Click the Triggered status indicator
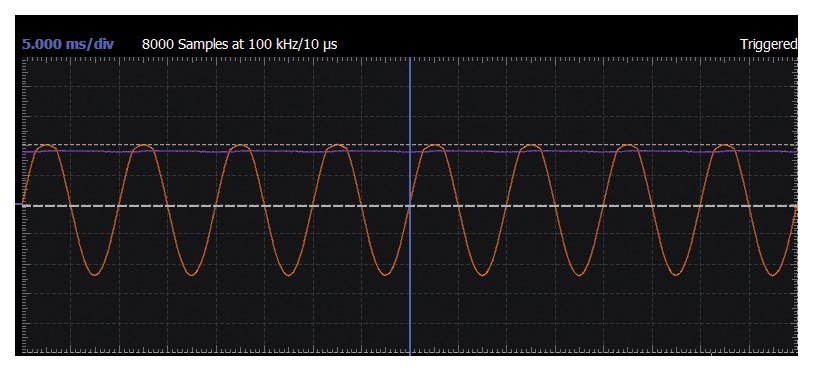813x371 pixels. tap(768, 45)
